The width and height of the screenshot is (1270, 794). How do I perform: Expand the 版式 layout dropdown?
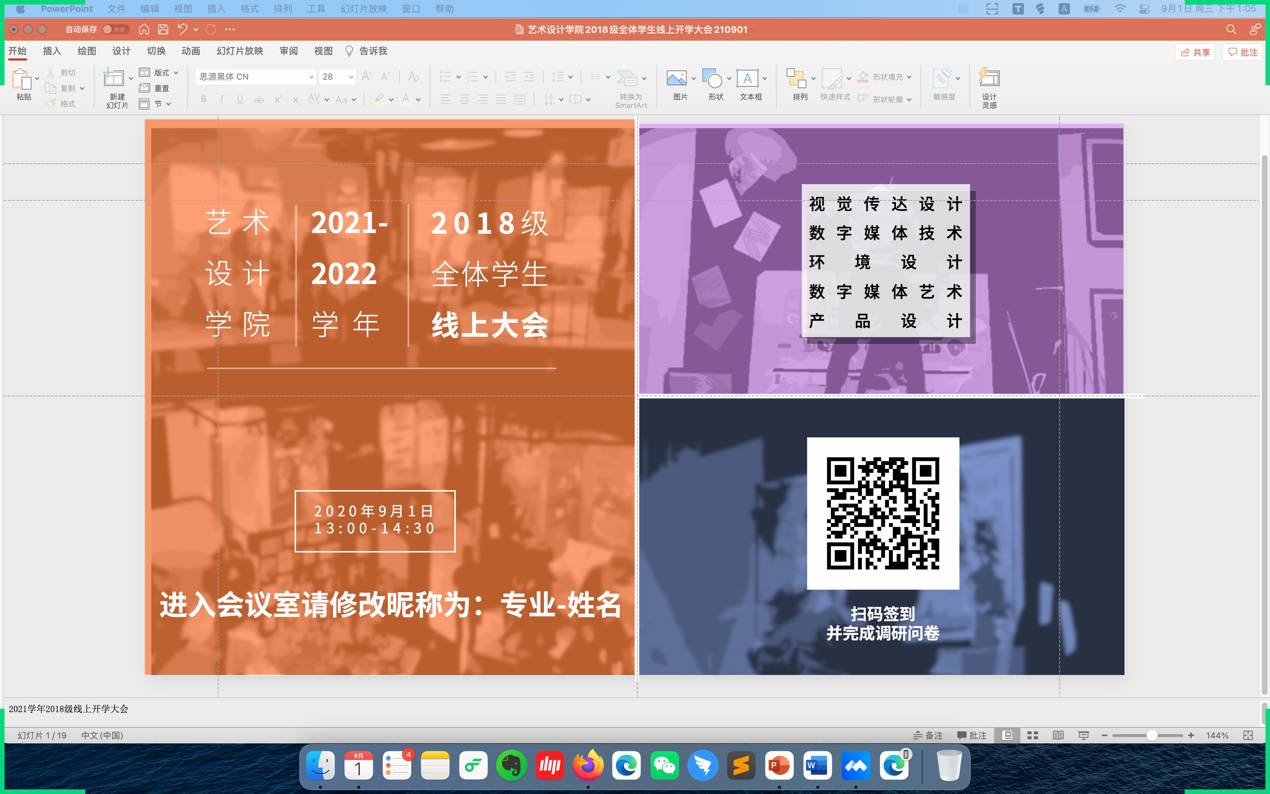point(160,73)
